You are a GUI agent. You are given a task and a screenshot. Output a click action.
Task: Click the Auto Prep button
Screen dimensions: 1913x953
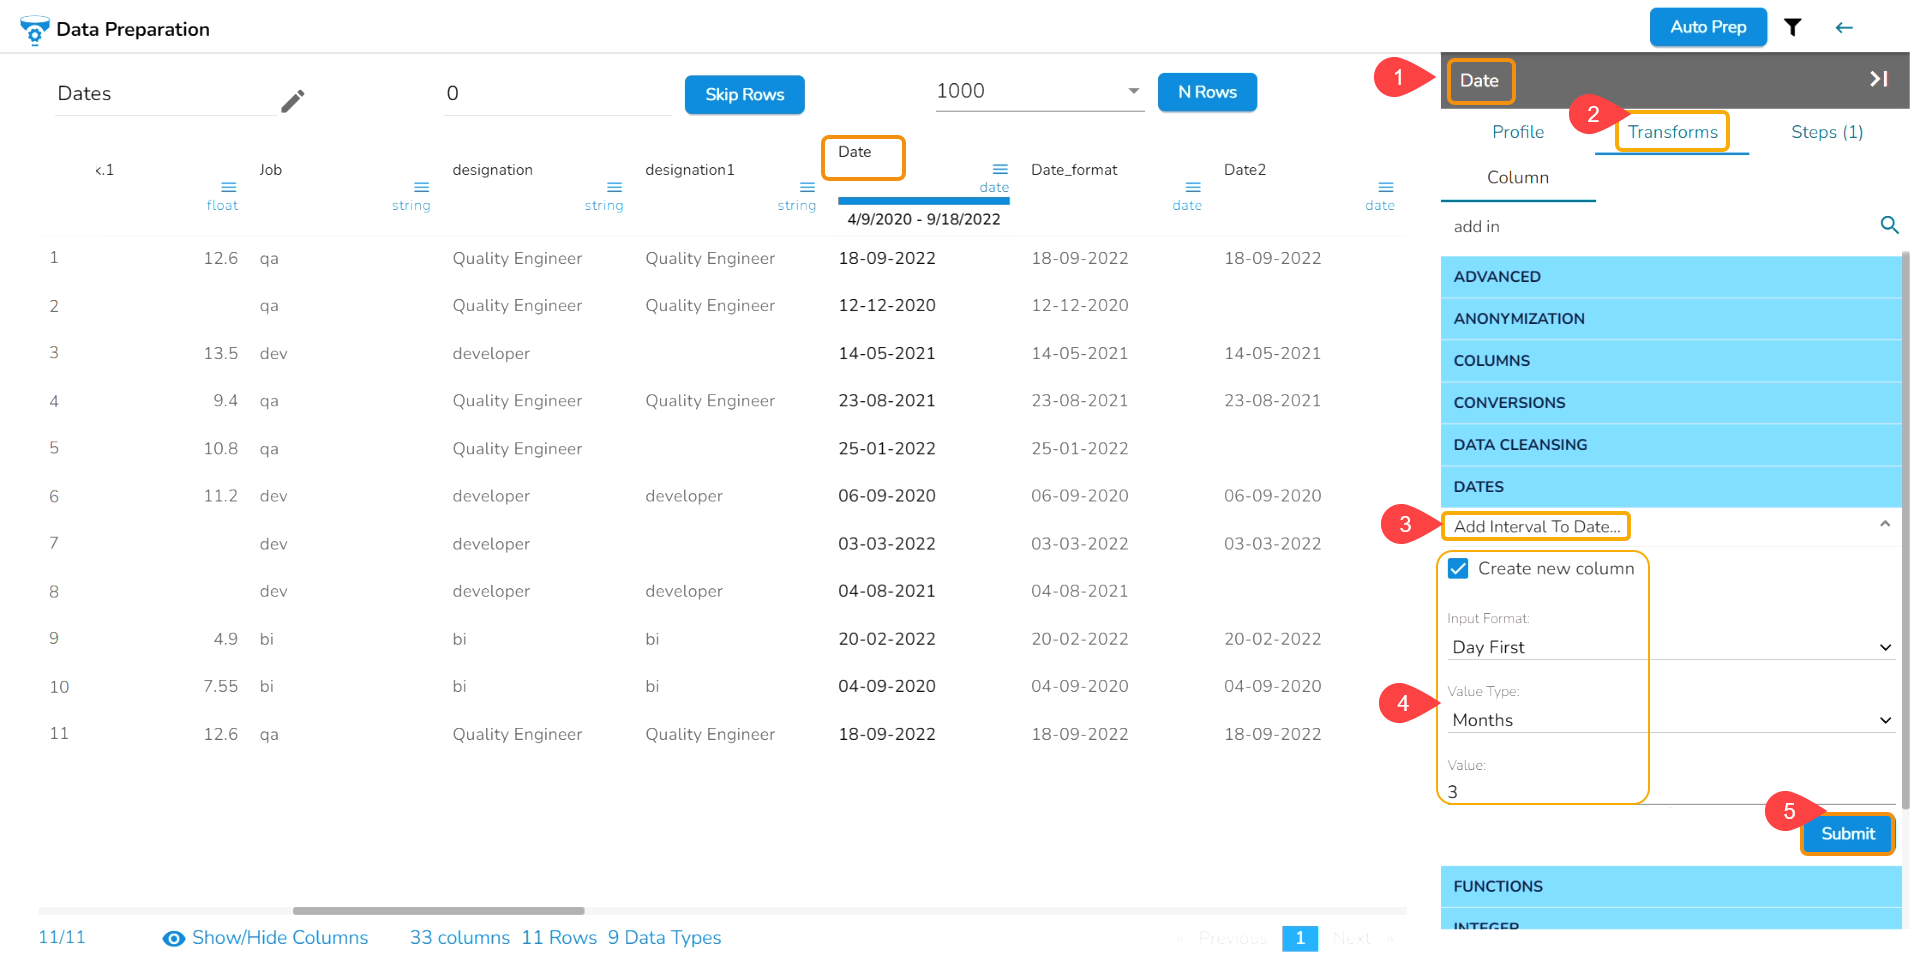click(x=1708, y=27)
